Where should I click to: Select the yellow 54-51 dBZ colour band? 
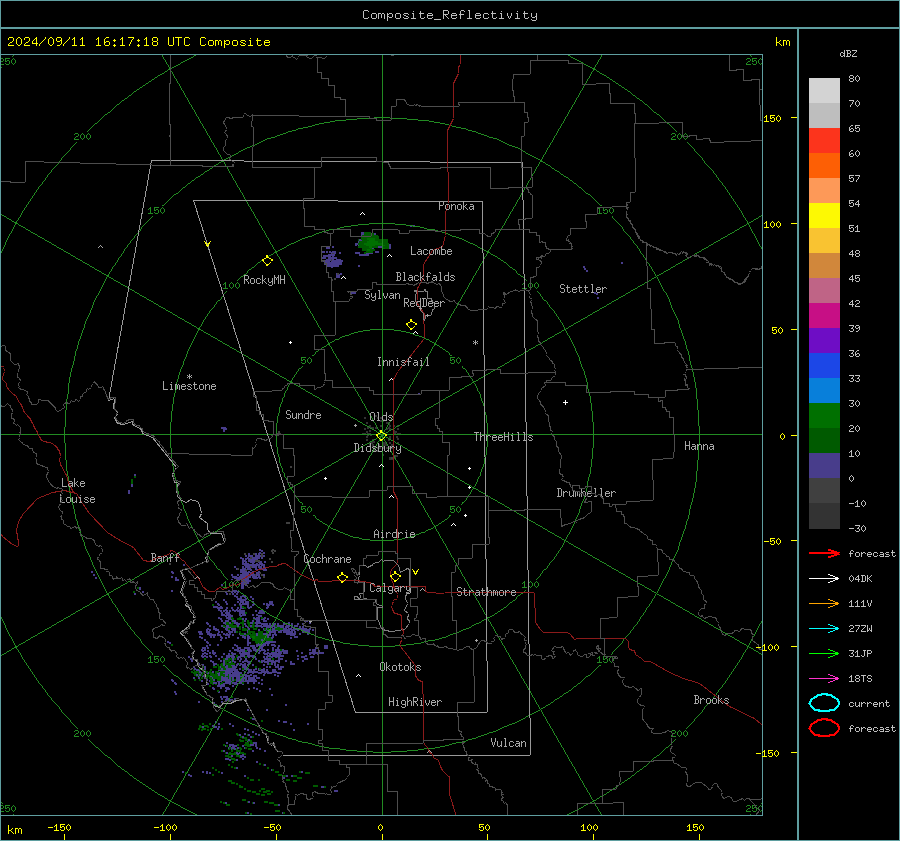(x=824, y=216)
